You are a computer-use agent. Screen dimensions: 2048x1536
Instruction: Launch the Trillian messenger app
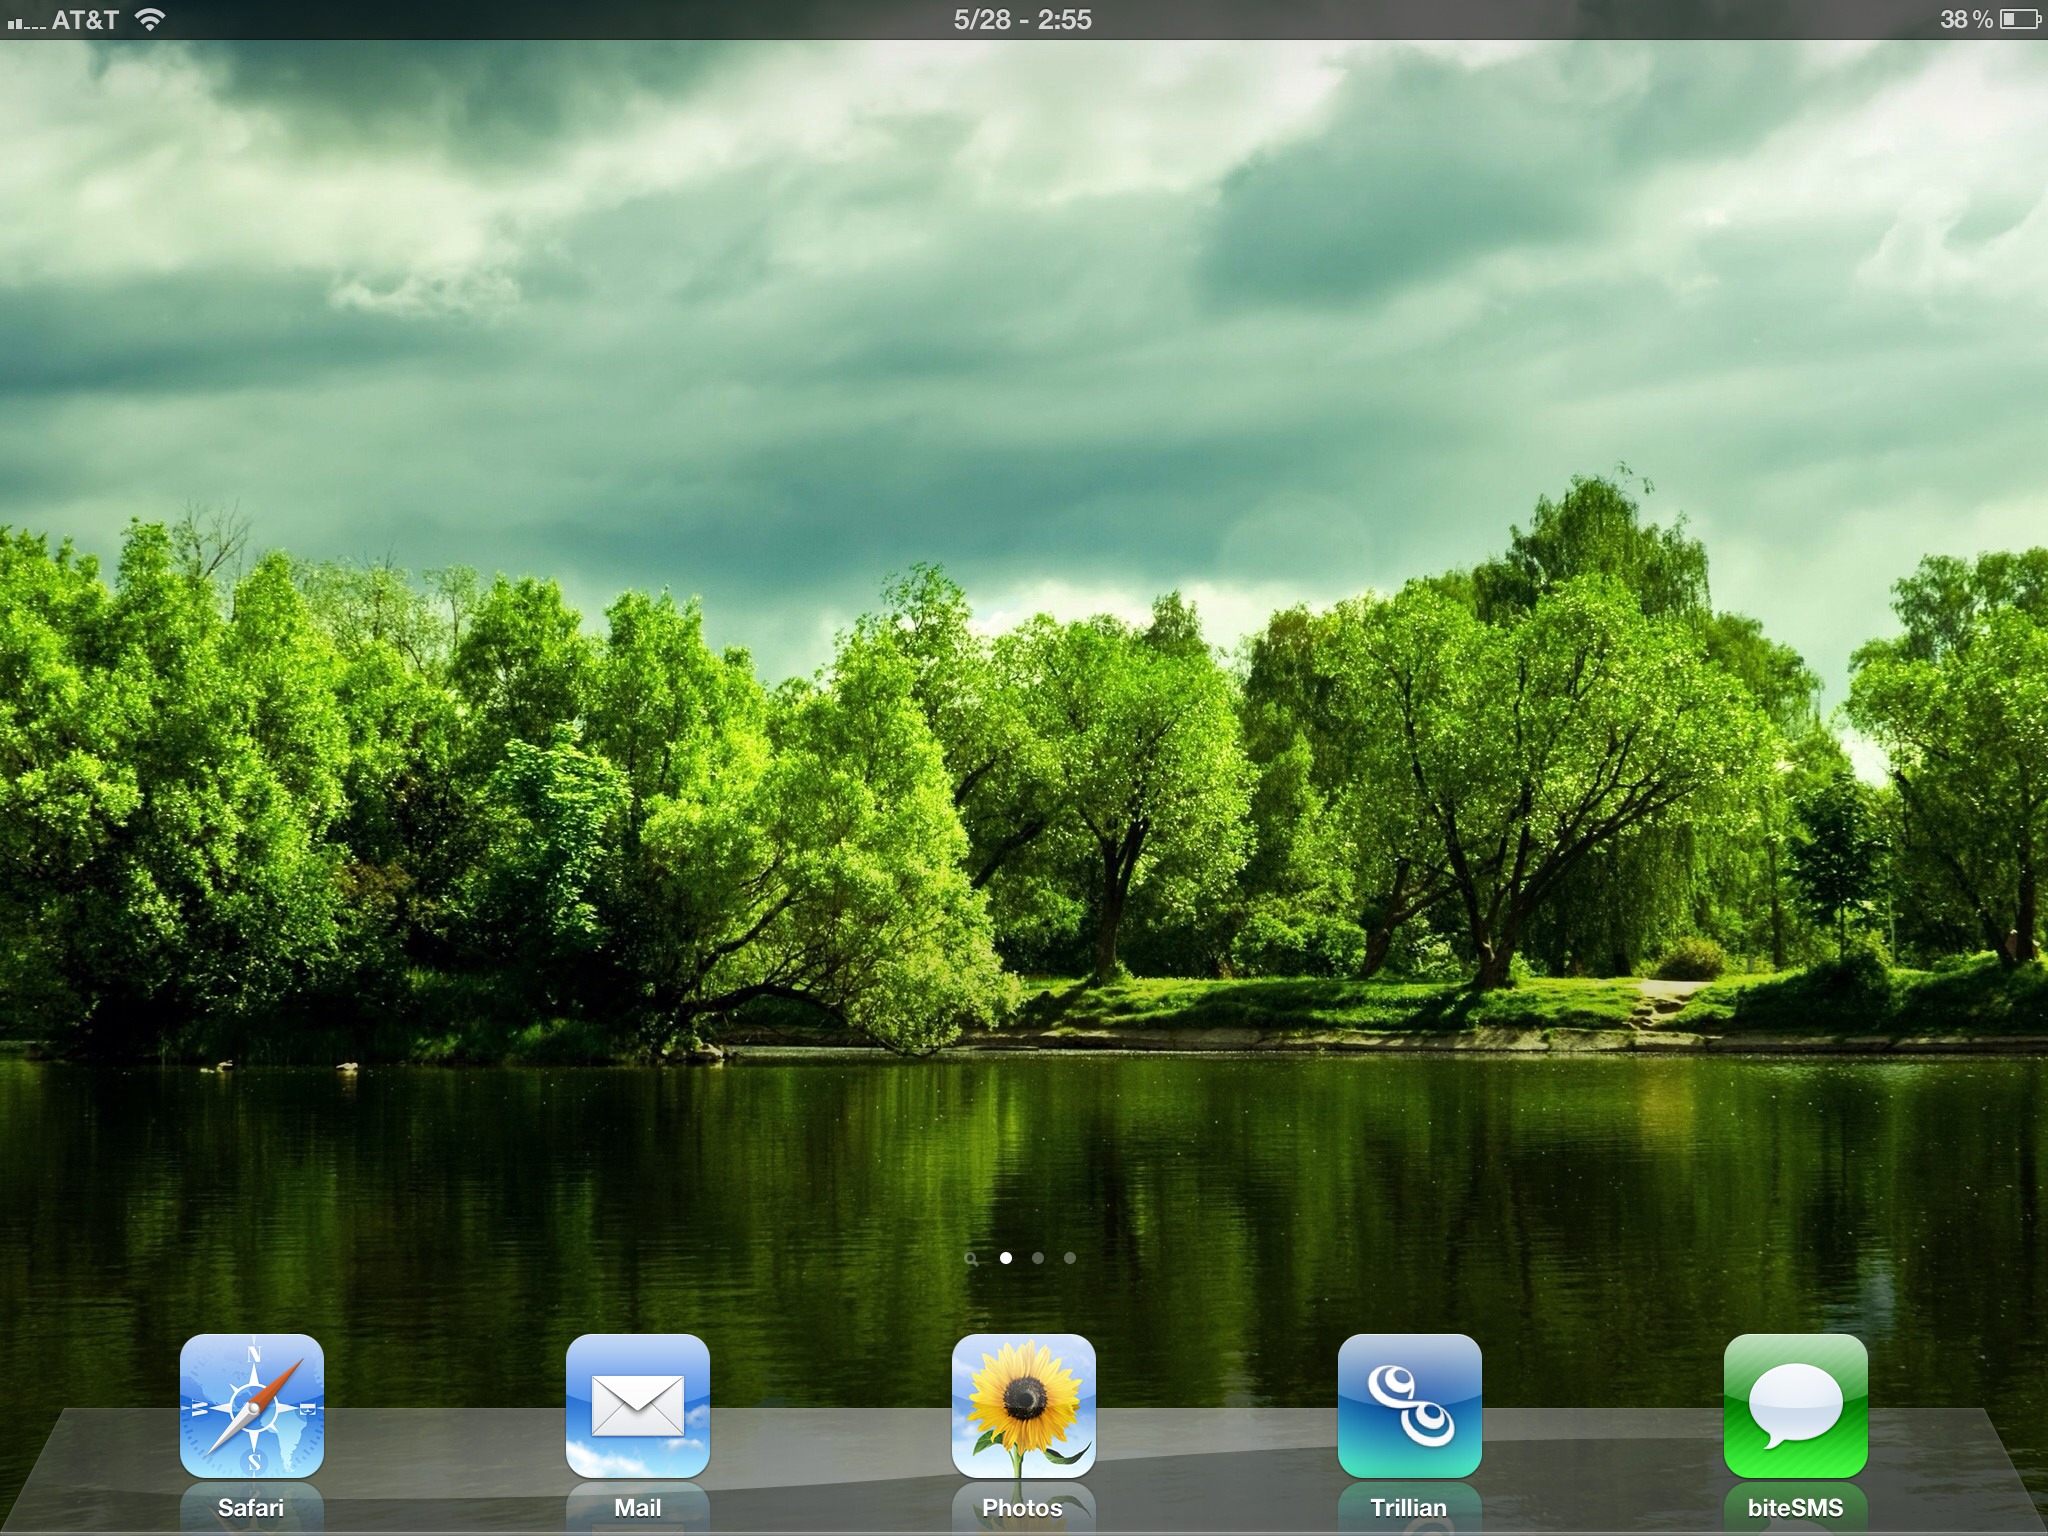[1409, 1405]
